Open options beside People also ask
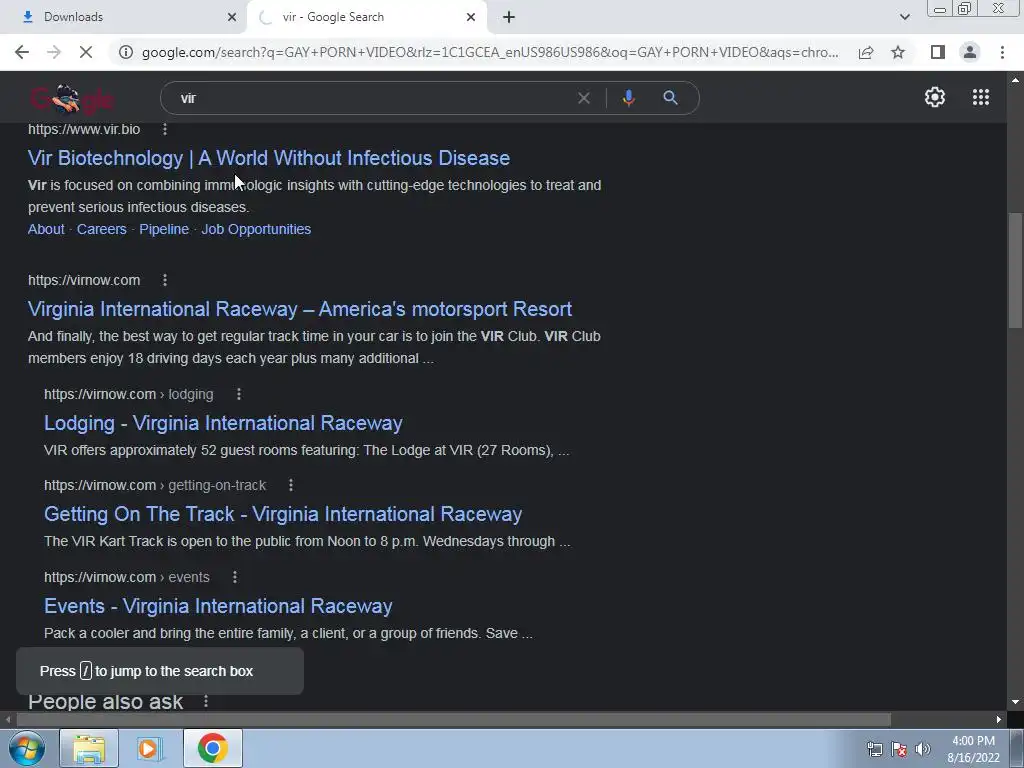 206,701
